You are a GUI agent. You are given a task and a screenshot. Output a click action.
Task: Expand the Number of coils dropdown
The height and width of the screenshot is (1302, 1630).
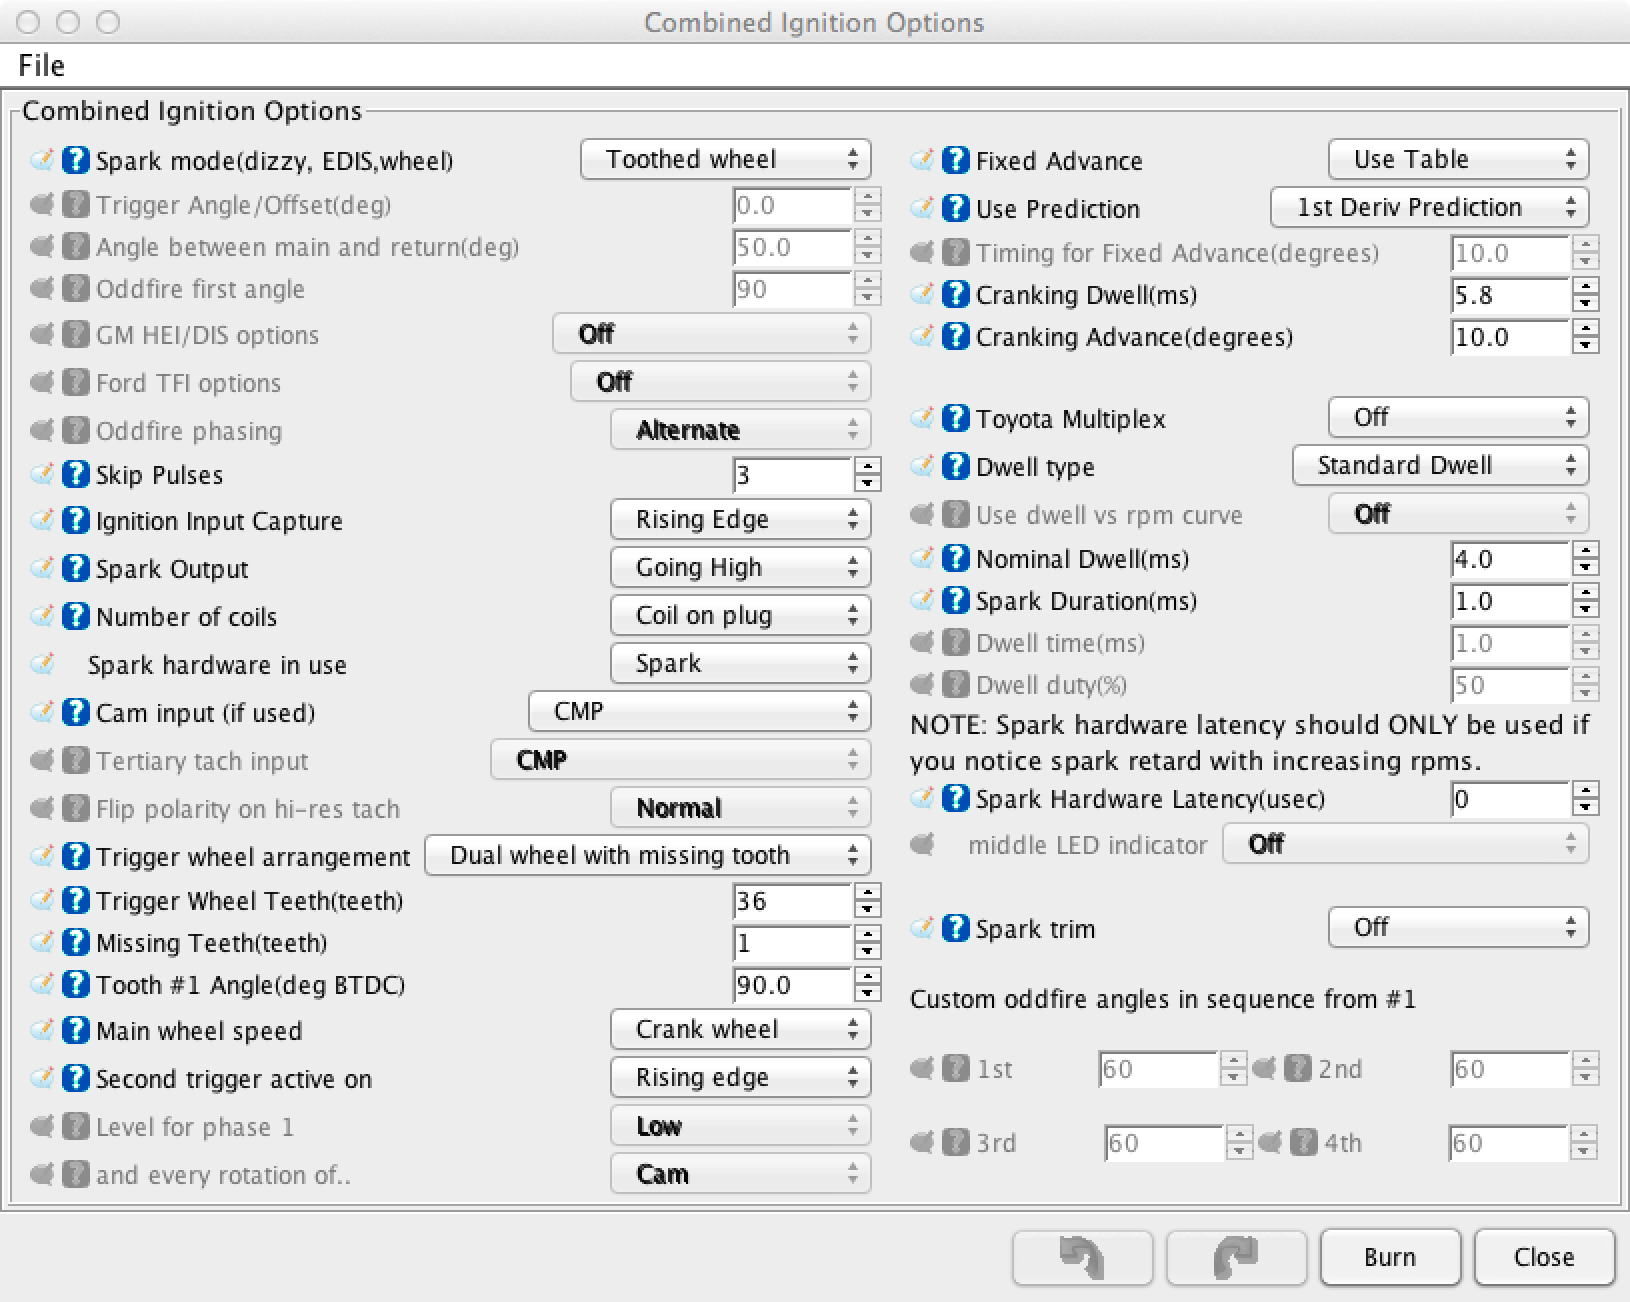coord(740,616)
